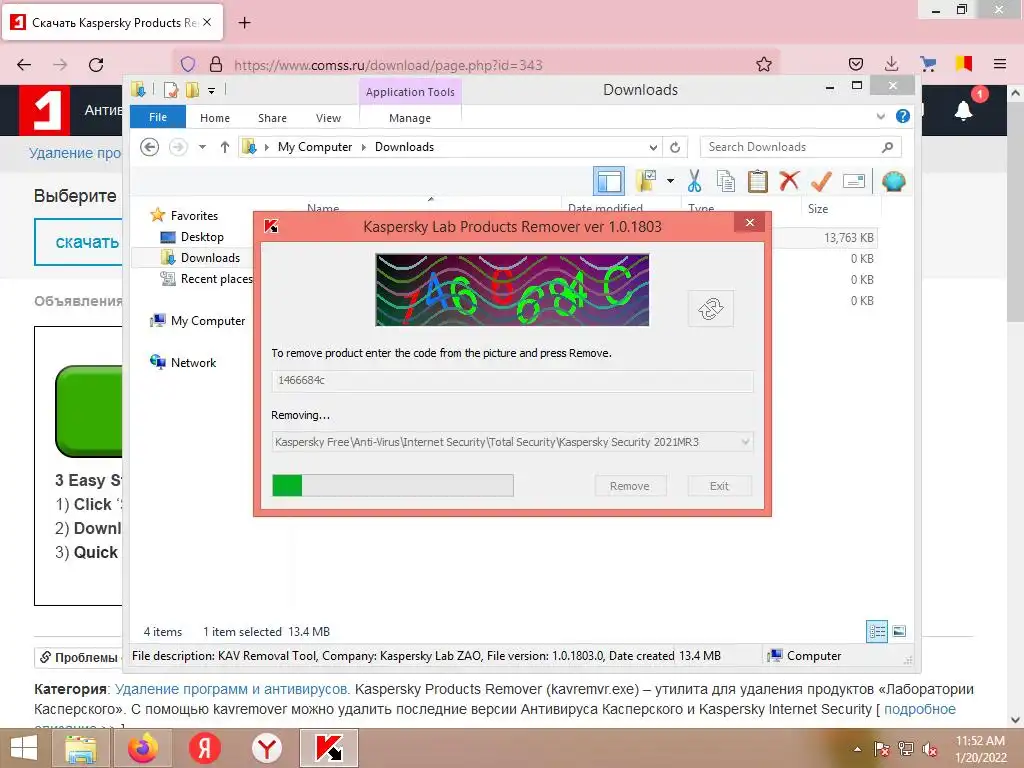
Task: Open the folder options dropdown arrow
Action: (x=670, y=181)
